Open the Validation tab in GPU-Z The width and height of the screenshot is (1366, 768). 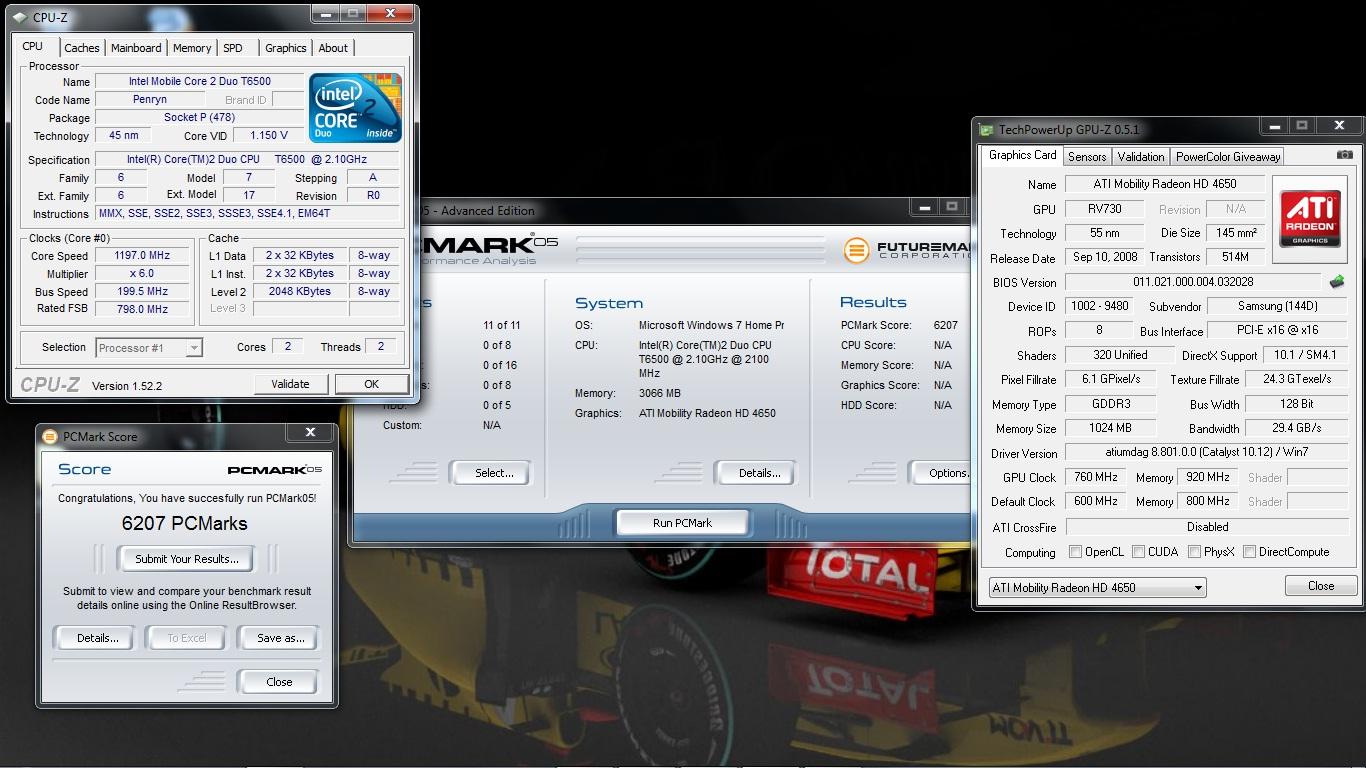1141,157
